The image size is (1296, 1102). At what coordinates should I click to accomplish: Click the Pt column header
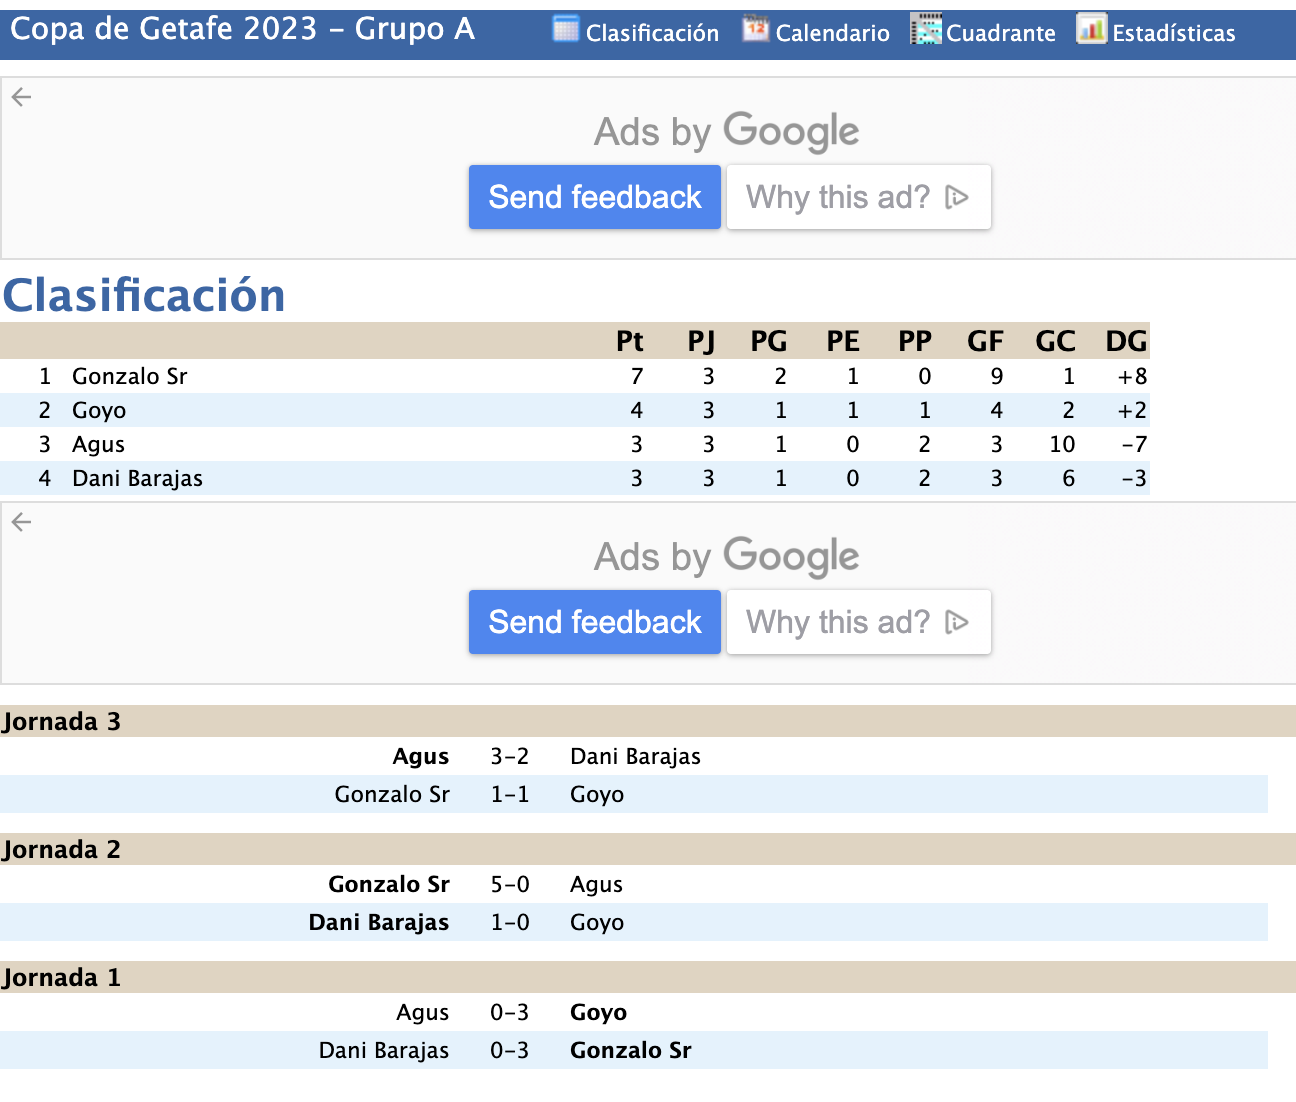(x=630, y=341)
